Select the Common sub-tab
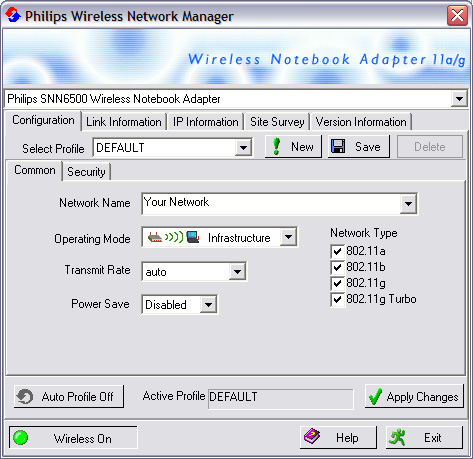The image size is (473, 459). tap(35, 170)
